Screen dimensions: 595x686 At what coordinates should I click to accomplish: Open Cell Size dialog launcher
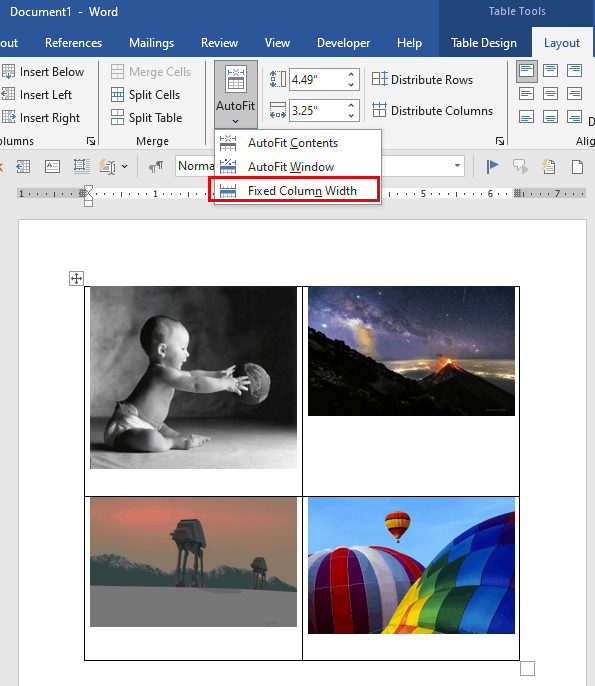point(500,141)
